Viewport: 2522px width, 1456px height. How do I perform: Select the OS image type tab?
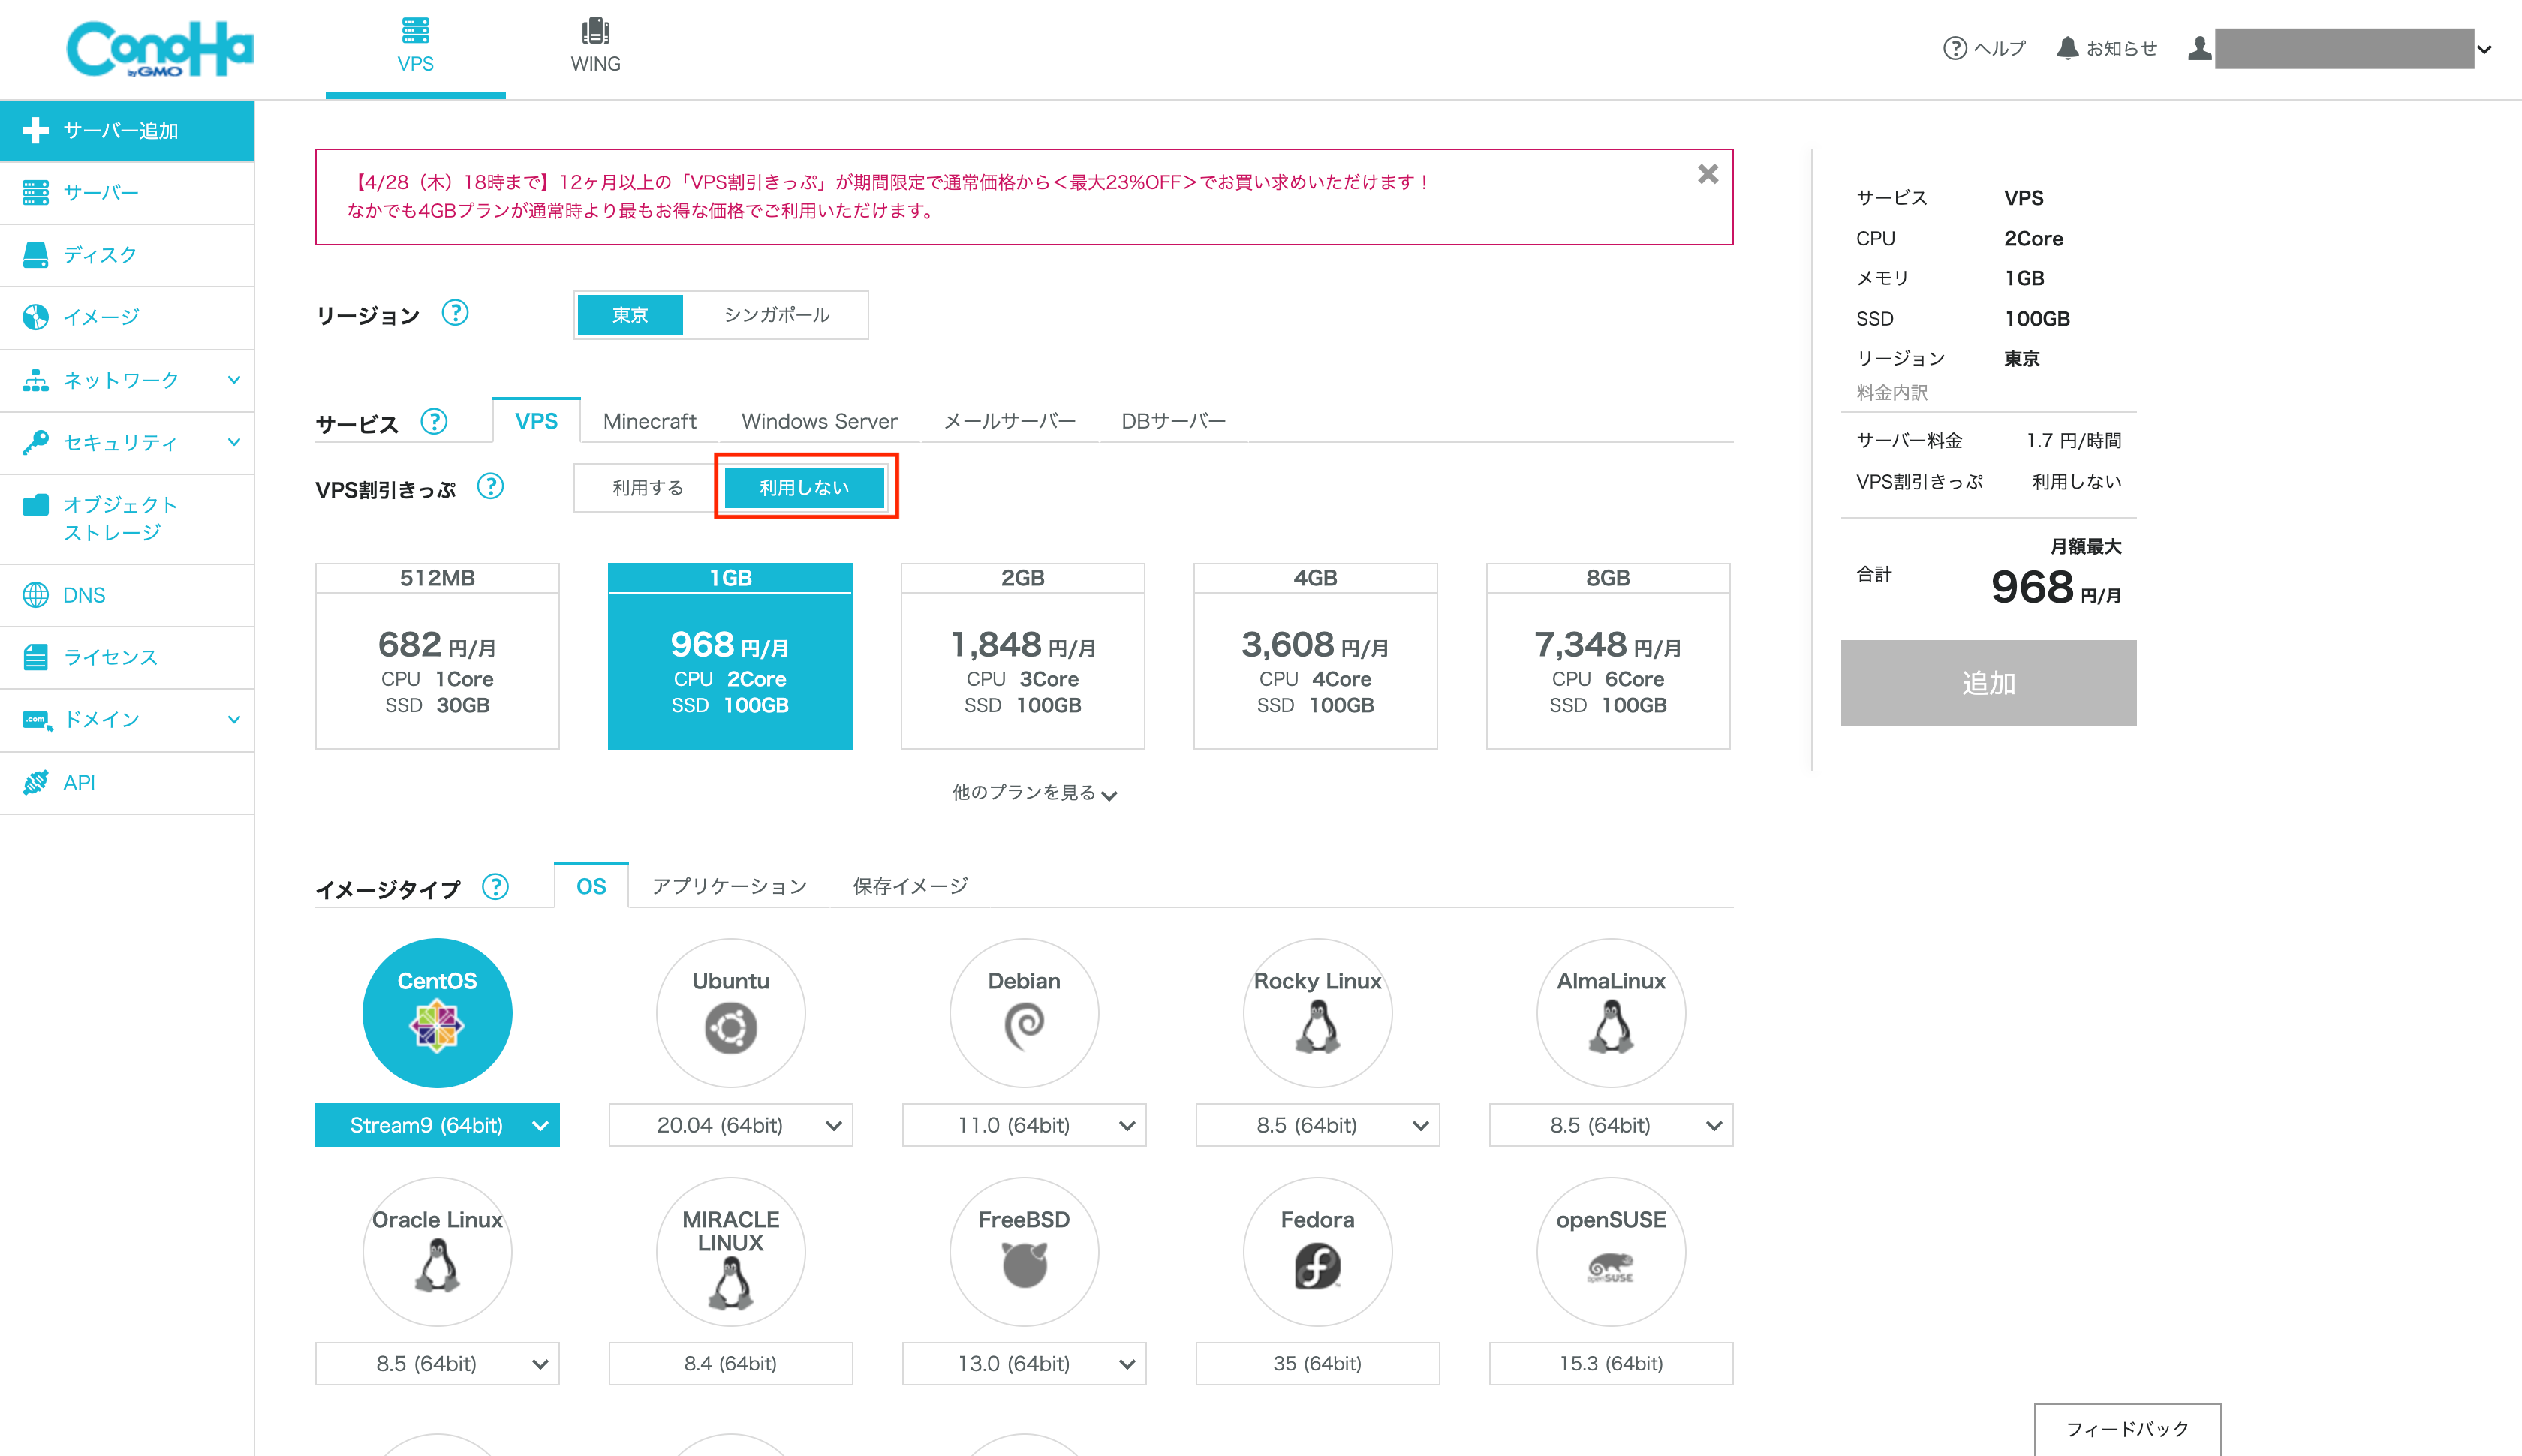coord(591,886)
